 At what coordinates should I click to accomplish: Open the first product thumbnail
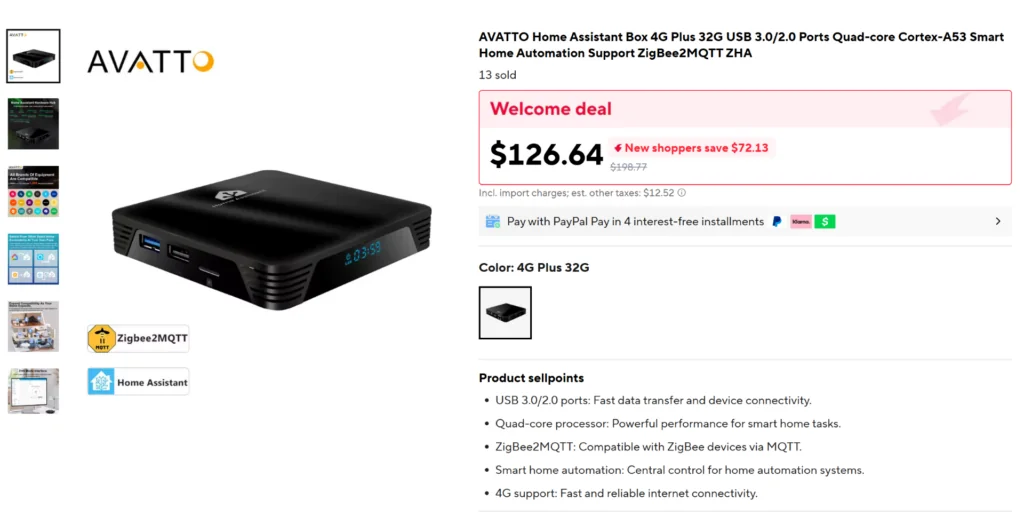click(x=33, y=55)
